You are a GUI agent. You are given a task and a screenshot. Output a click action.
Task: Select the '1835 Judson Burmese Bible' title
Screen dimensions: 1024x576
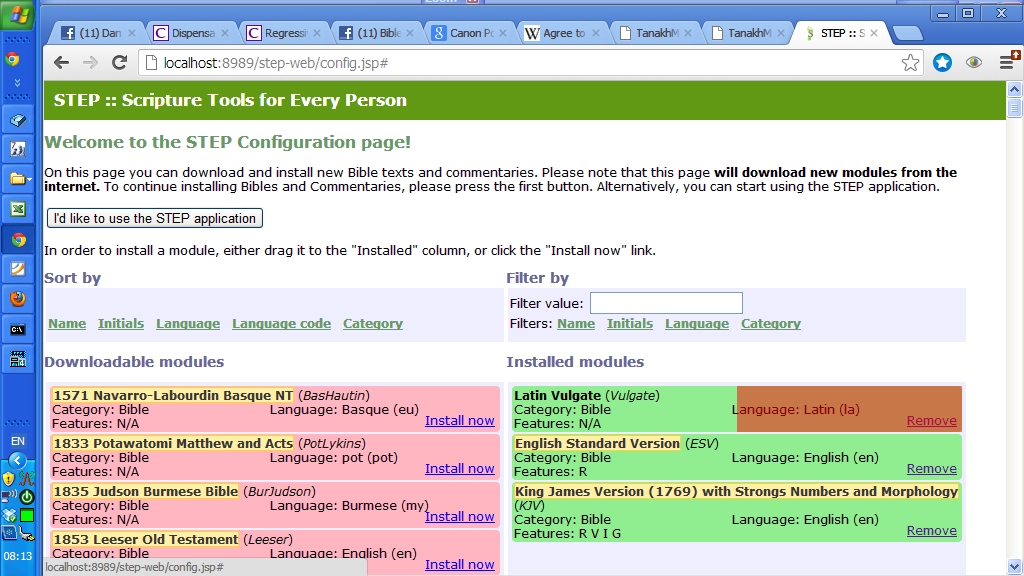146,491
